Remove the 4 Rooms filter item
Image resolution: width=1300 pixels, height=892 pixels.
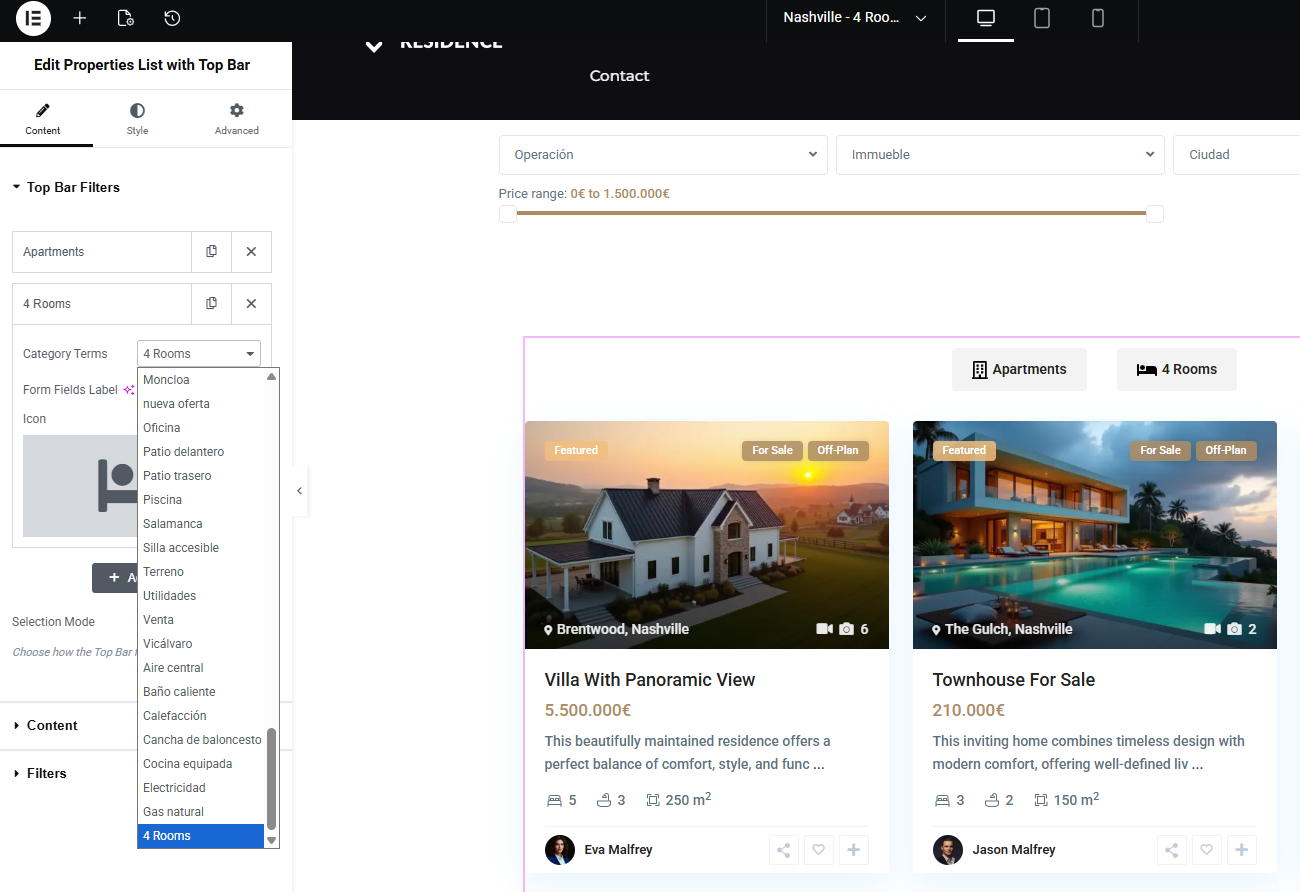(251, 304)
